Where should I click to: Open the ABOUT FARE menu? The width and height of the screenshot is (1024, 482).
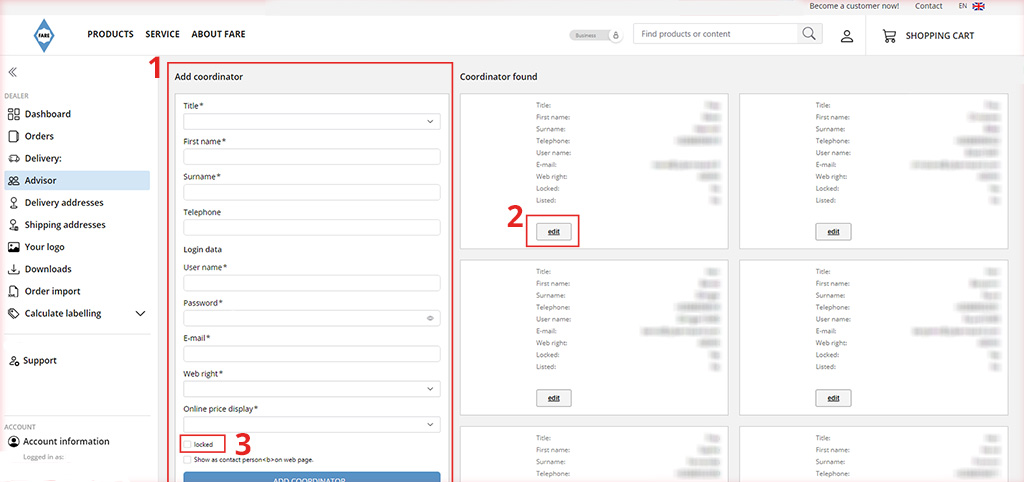[219, 35]
